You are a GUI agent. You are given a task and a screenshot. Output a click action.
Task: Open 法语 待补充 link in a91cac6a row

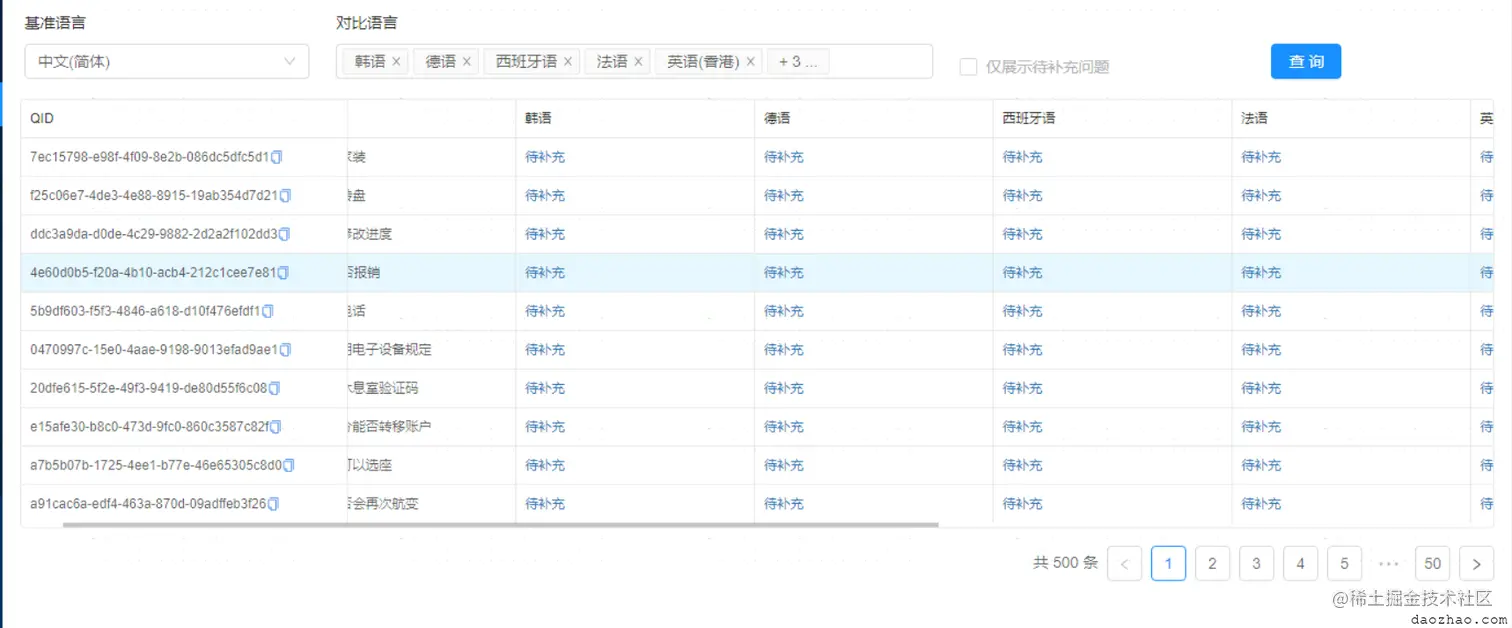pyautogui.click(x=1261, y=503)
